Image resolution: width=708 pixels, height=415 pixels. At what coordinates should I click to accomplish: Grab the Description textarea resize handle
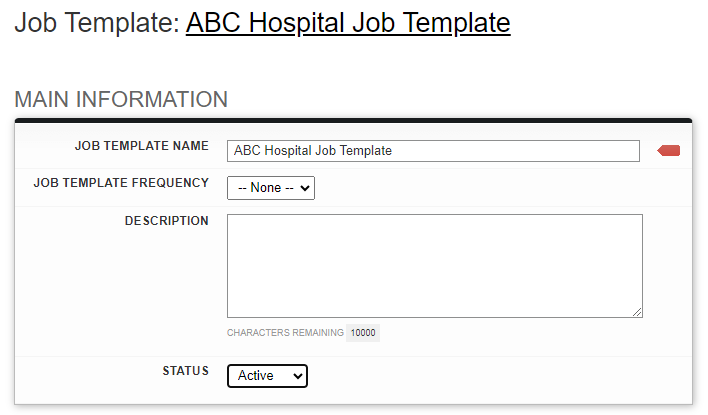(637, 312)
